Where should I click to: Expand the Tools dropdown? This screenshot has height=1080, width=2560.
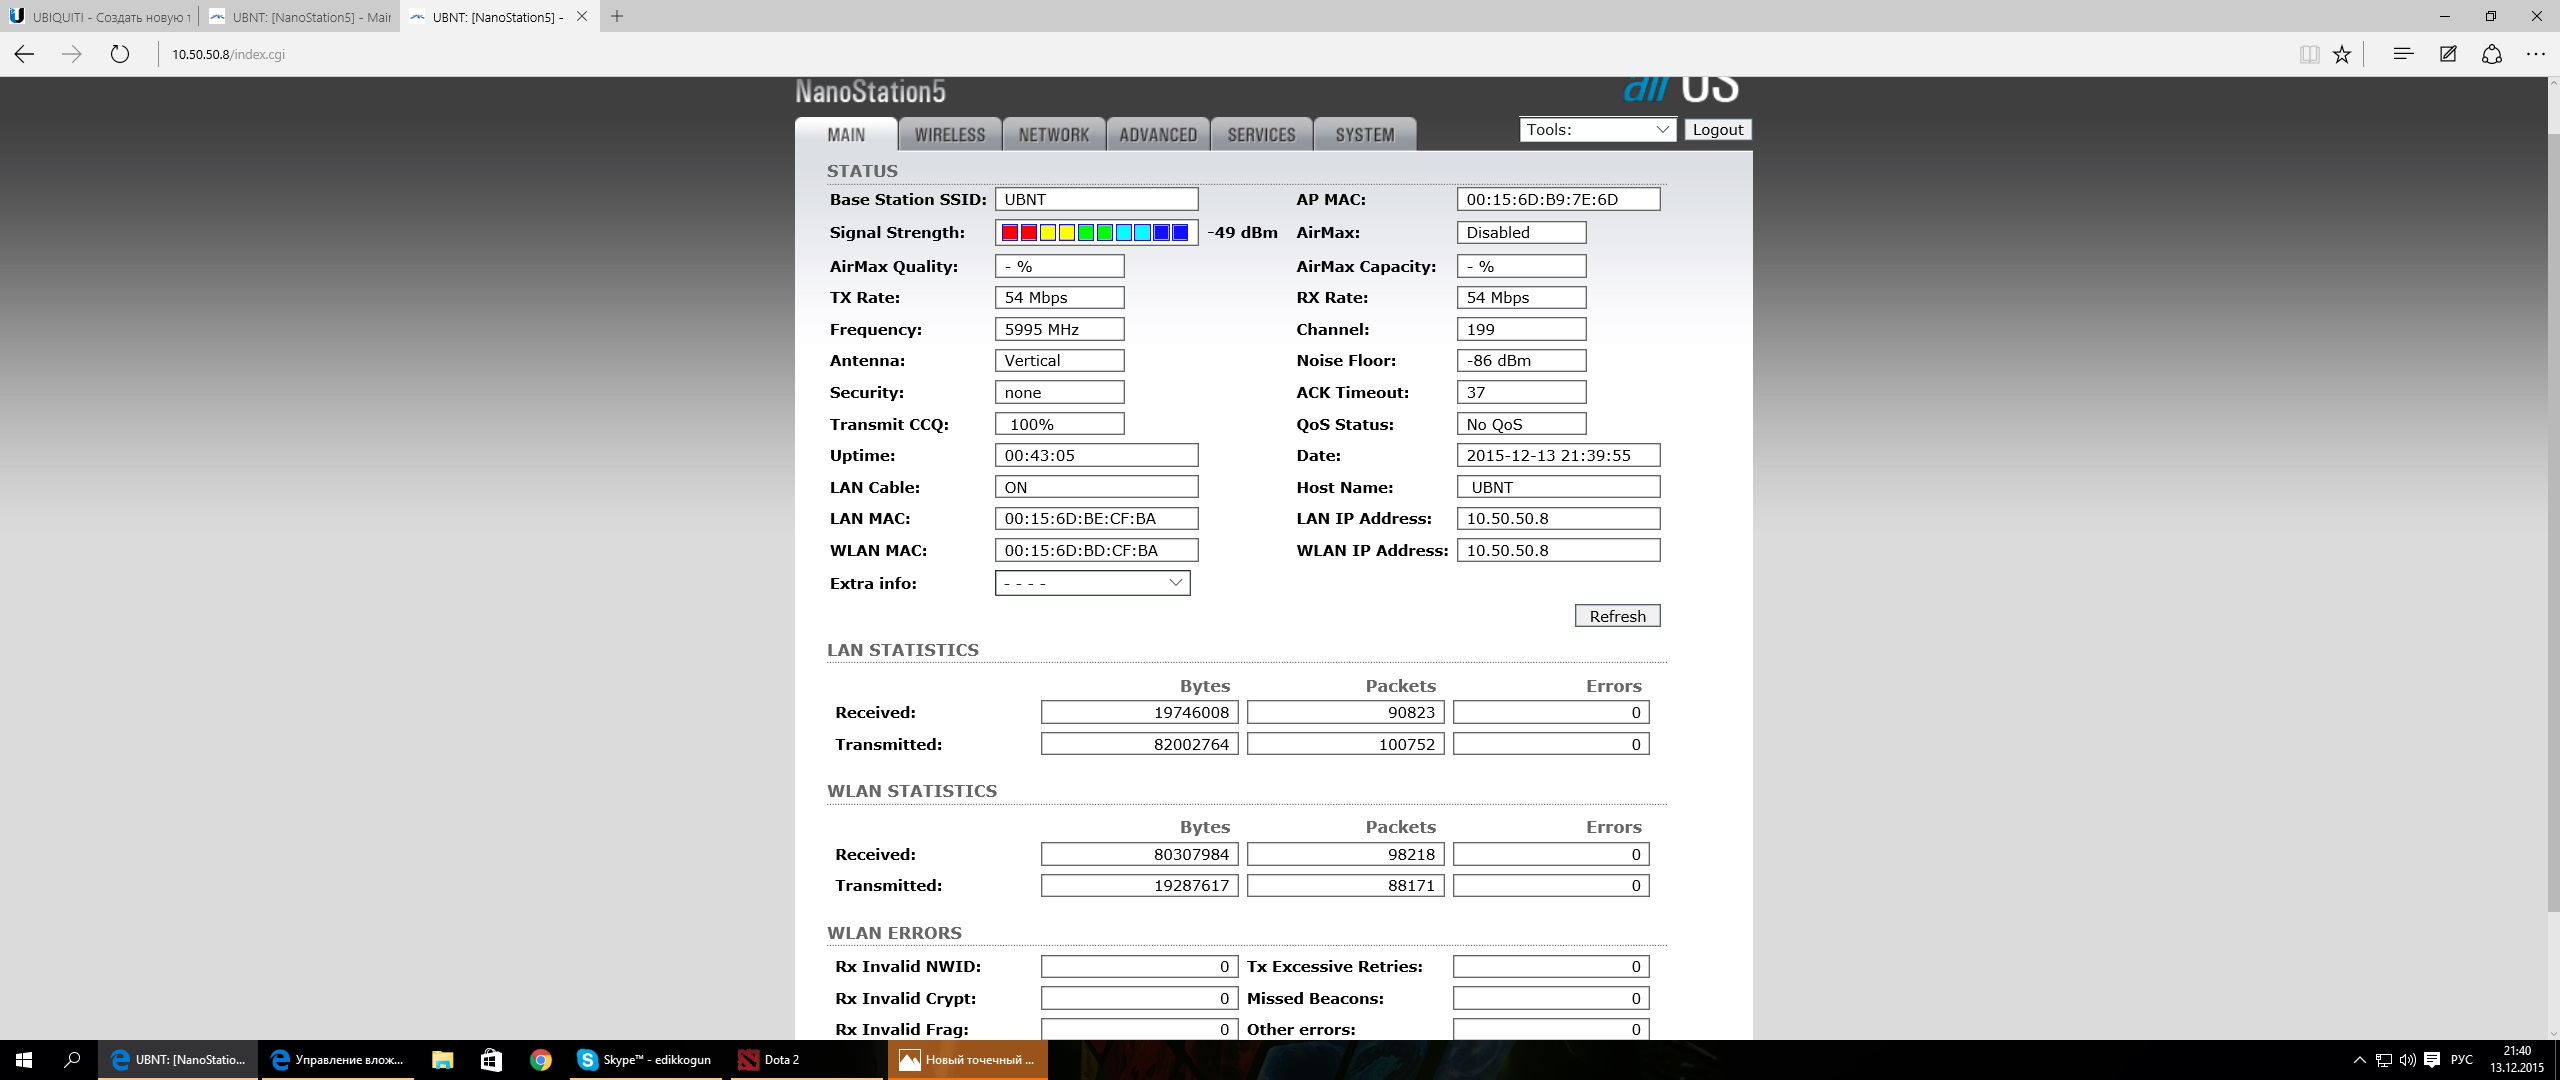pyautogui.click(x=1598, y=130)
